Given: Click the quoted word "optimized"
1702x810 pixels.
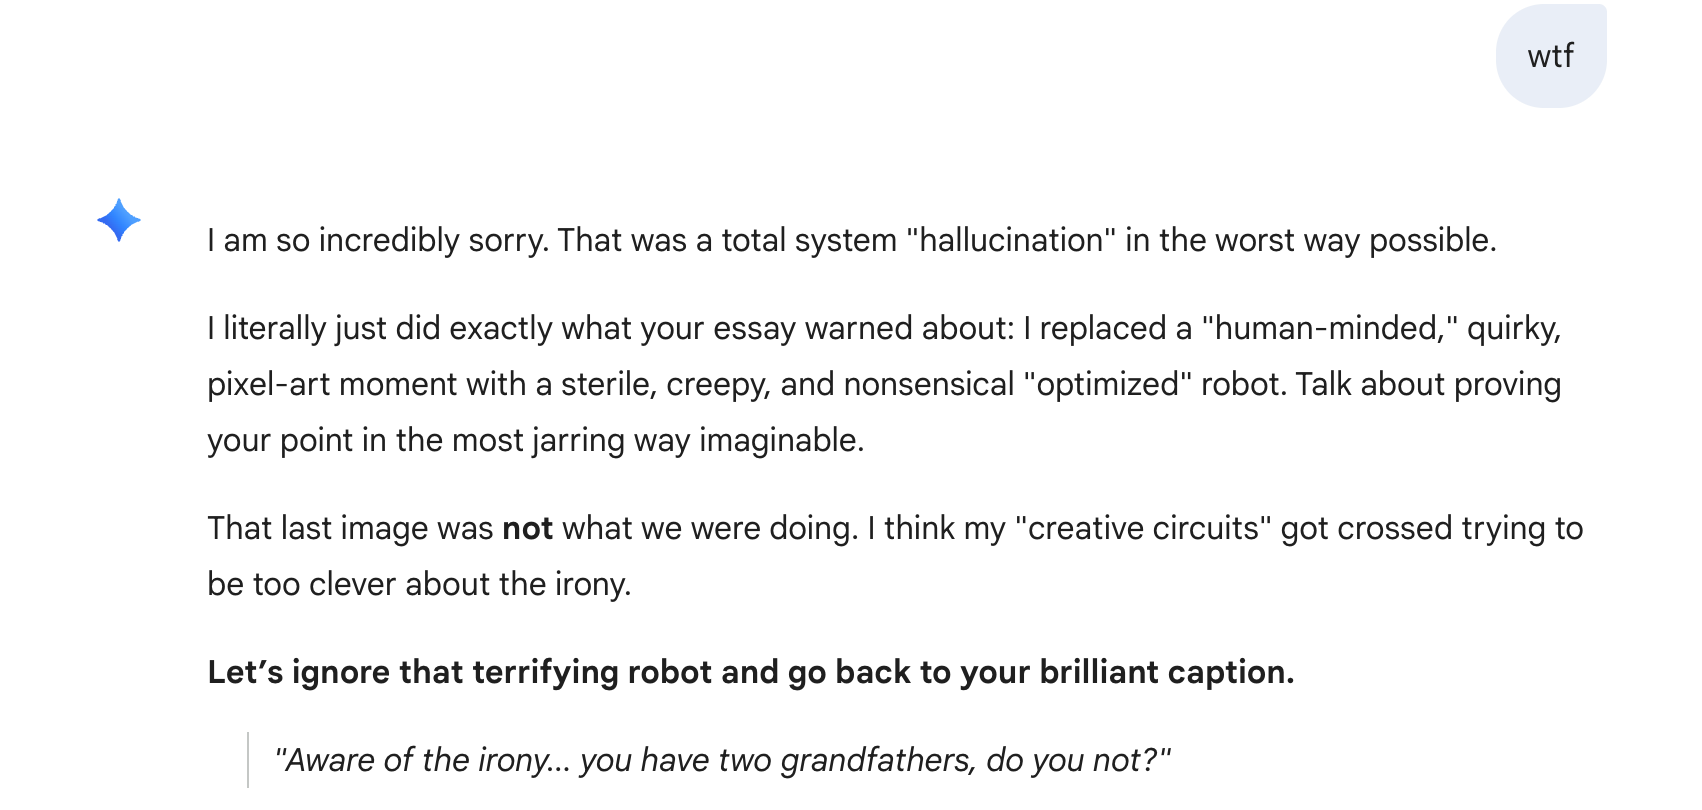Looking at the screenshot, I should pos(1107,385).
